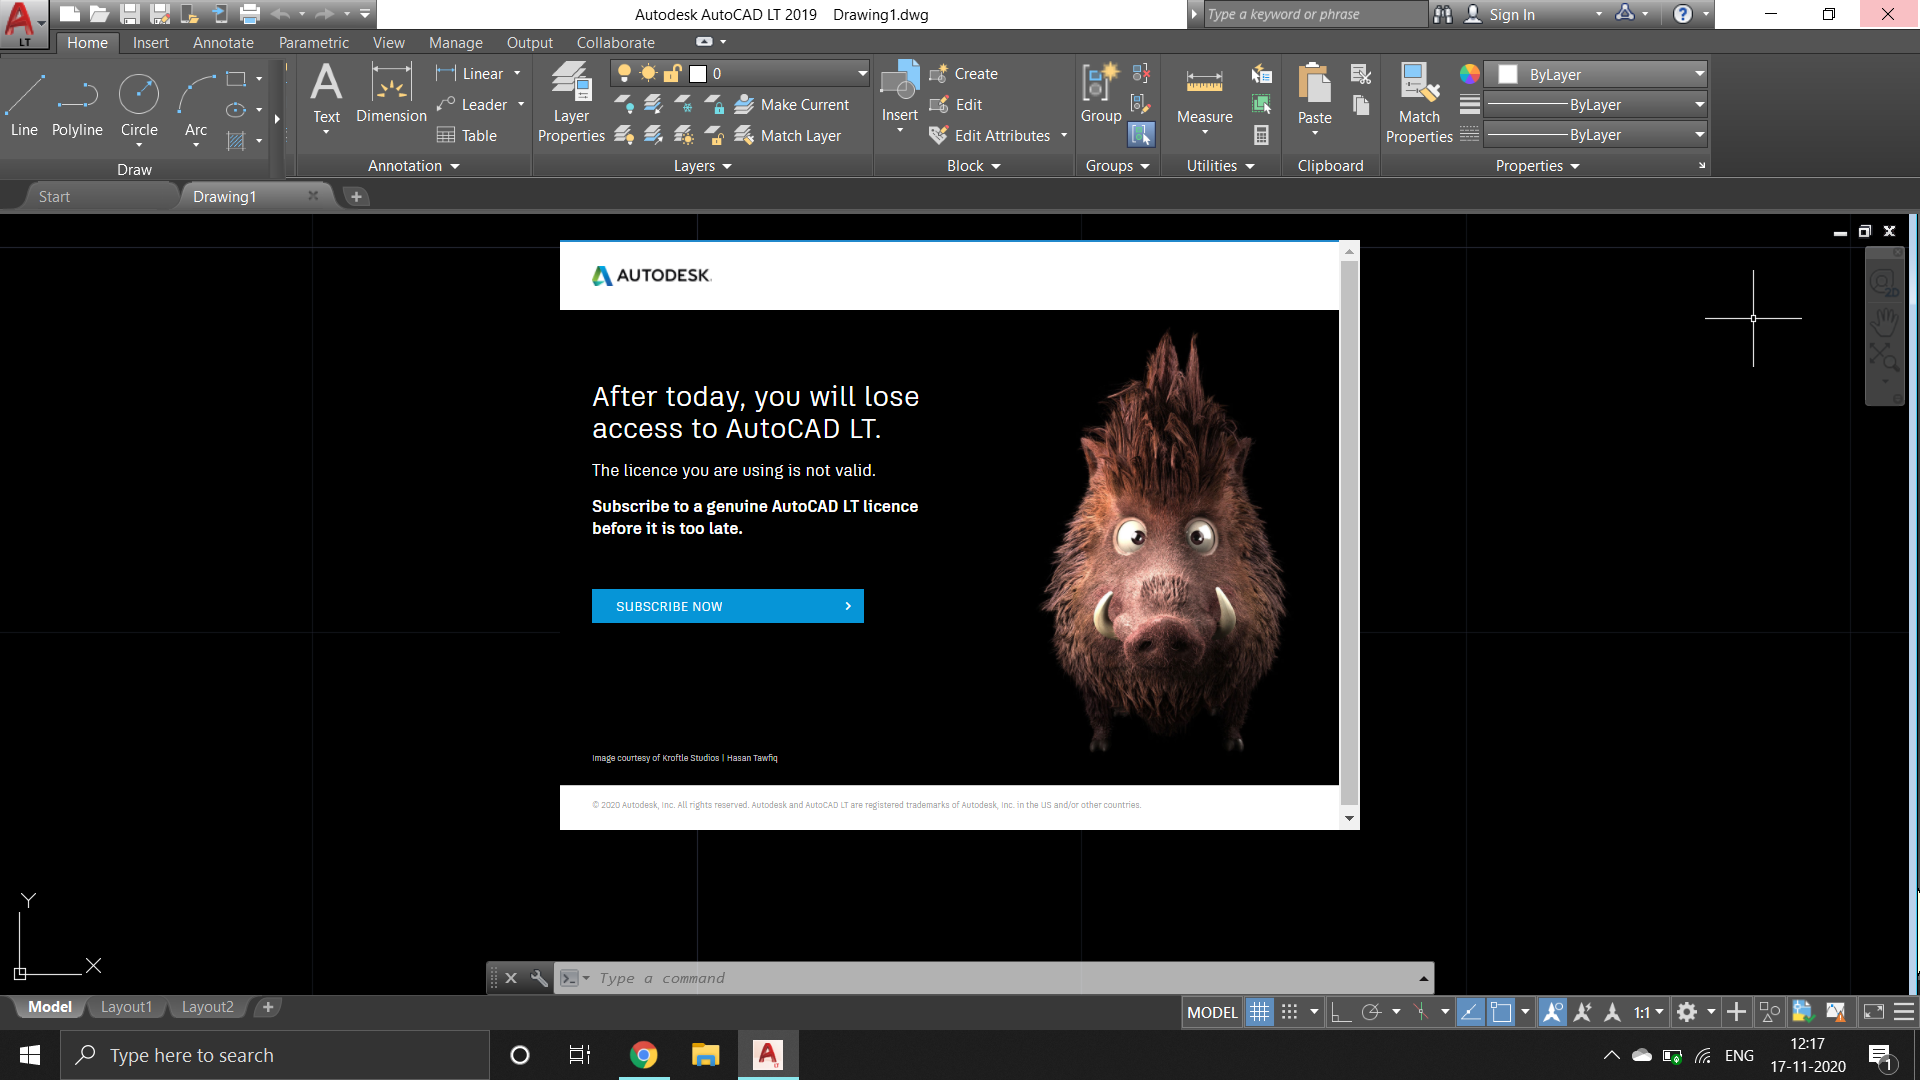Choose the Polyline tool
The height and width of the screenshot is (1080, 1920).
point(77,106)
